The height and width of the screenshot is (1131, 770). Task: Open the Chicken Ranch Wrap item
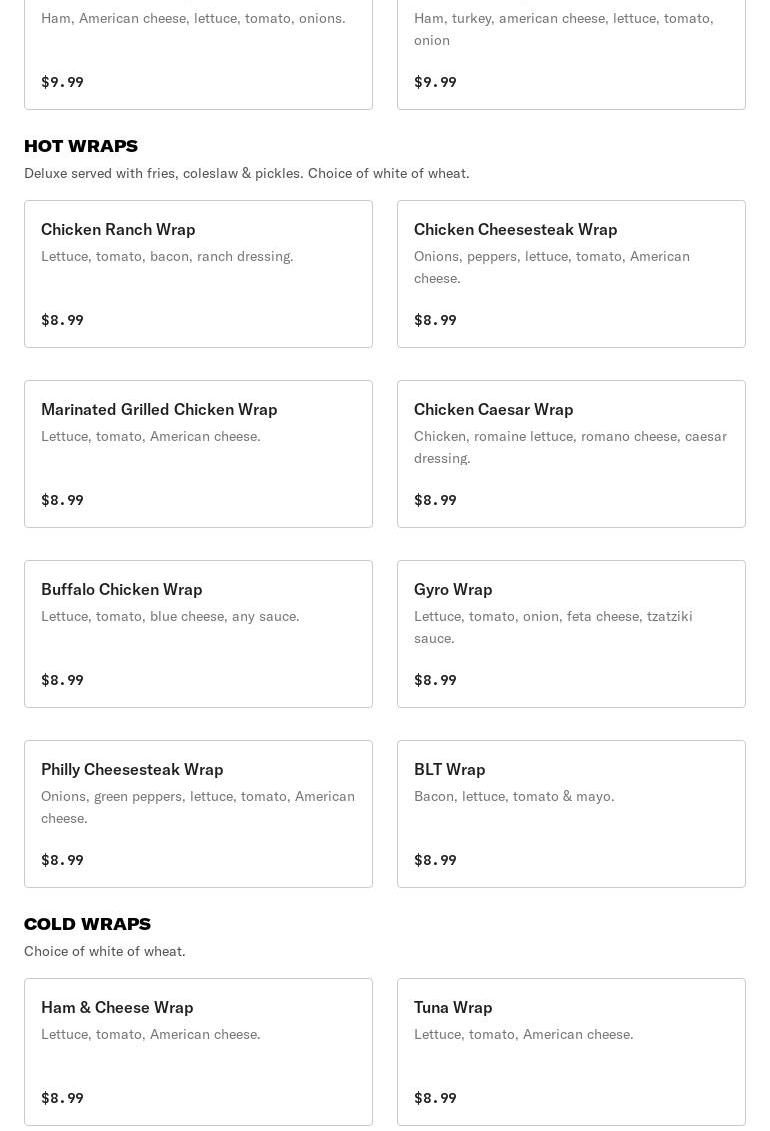pyautogui.click(x=198, y=273)
